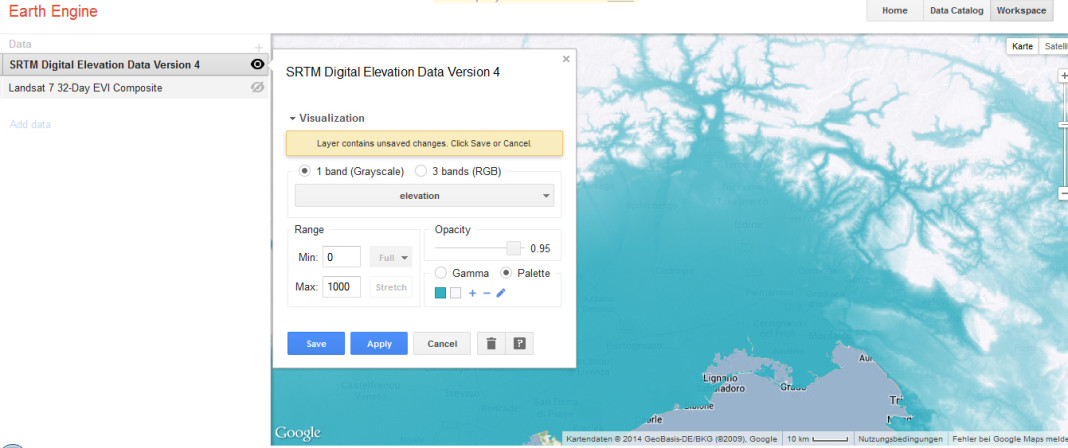Click the opacity value 0.95

[540, 249]
